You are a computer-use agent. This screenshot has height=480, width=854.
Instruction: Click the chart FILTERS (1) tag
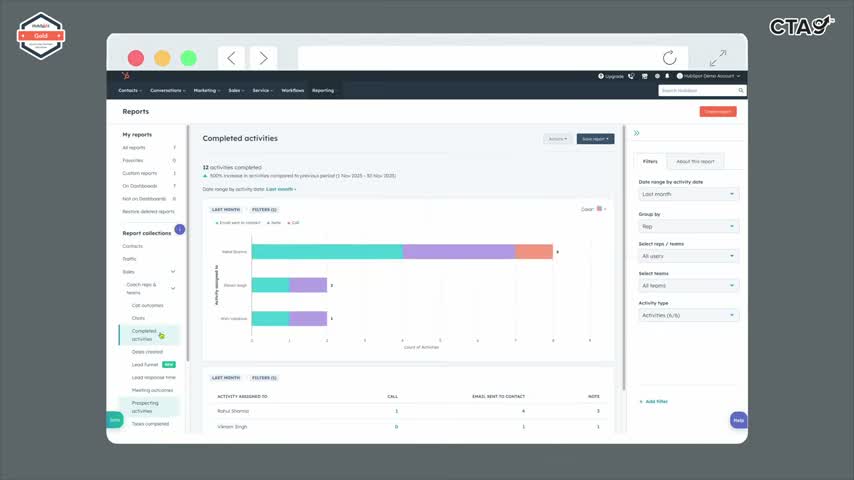click(264, 210)
